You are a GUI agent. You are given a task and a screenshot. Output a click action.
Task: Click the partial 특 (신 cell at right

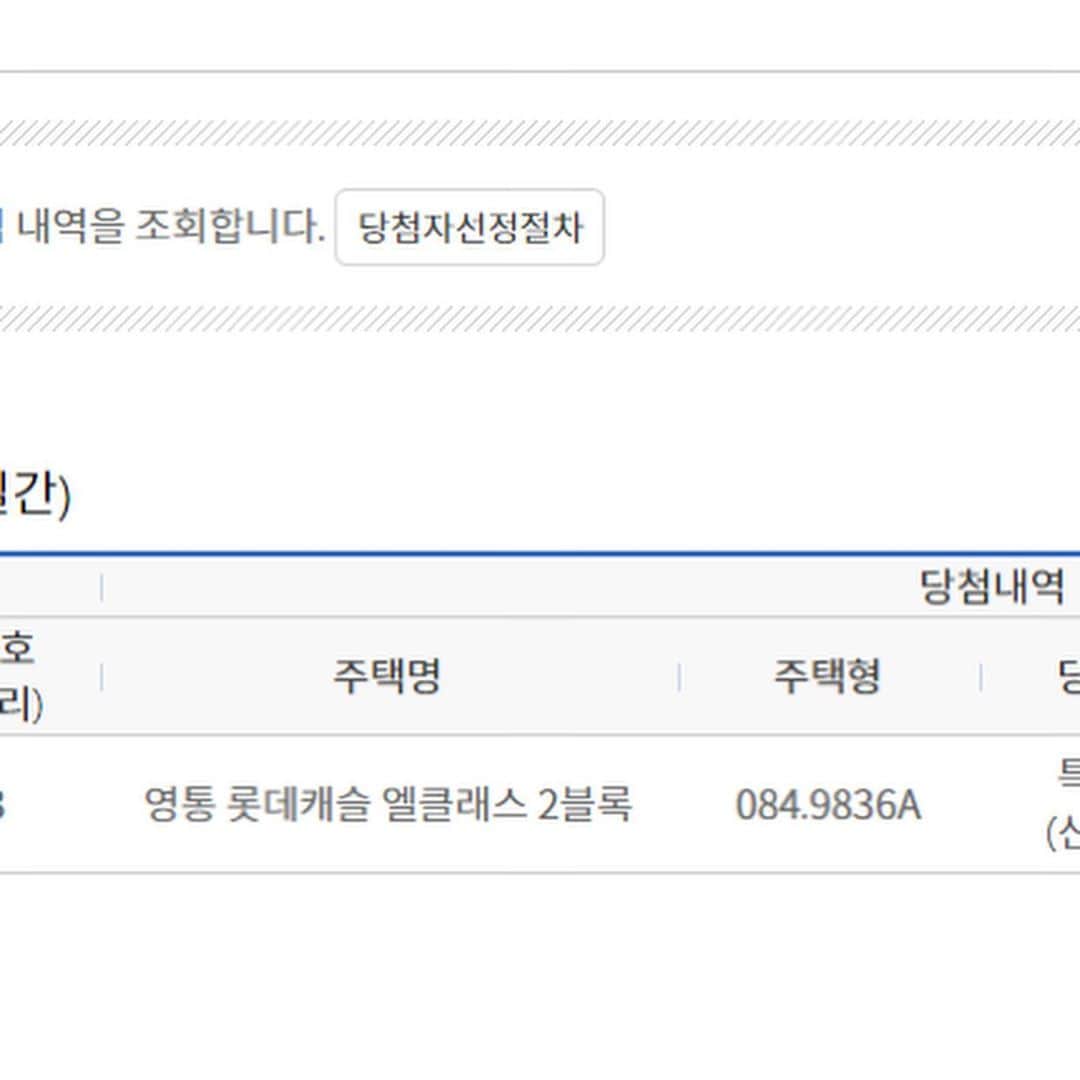pyautogui.click(x=1063, y=804)
